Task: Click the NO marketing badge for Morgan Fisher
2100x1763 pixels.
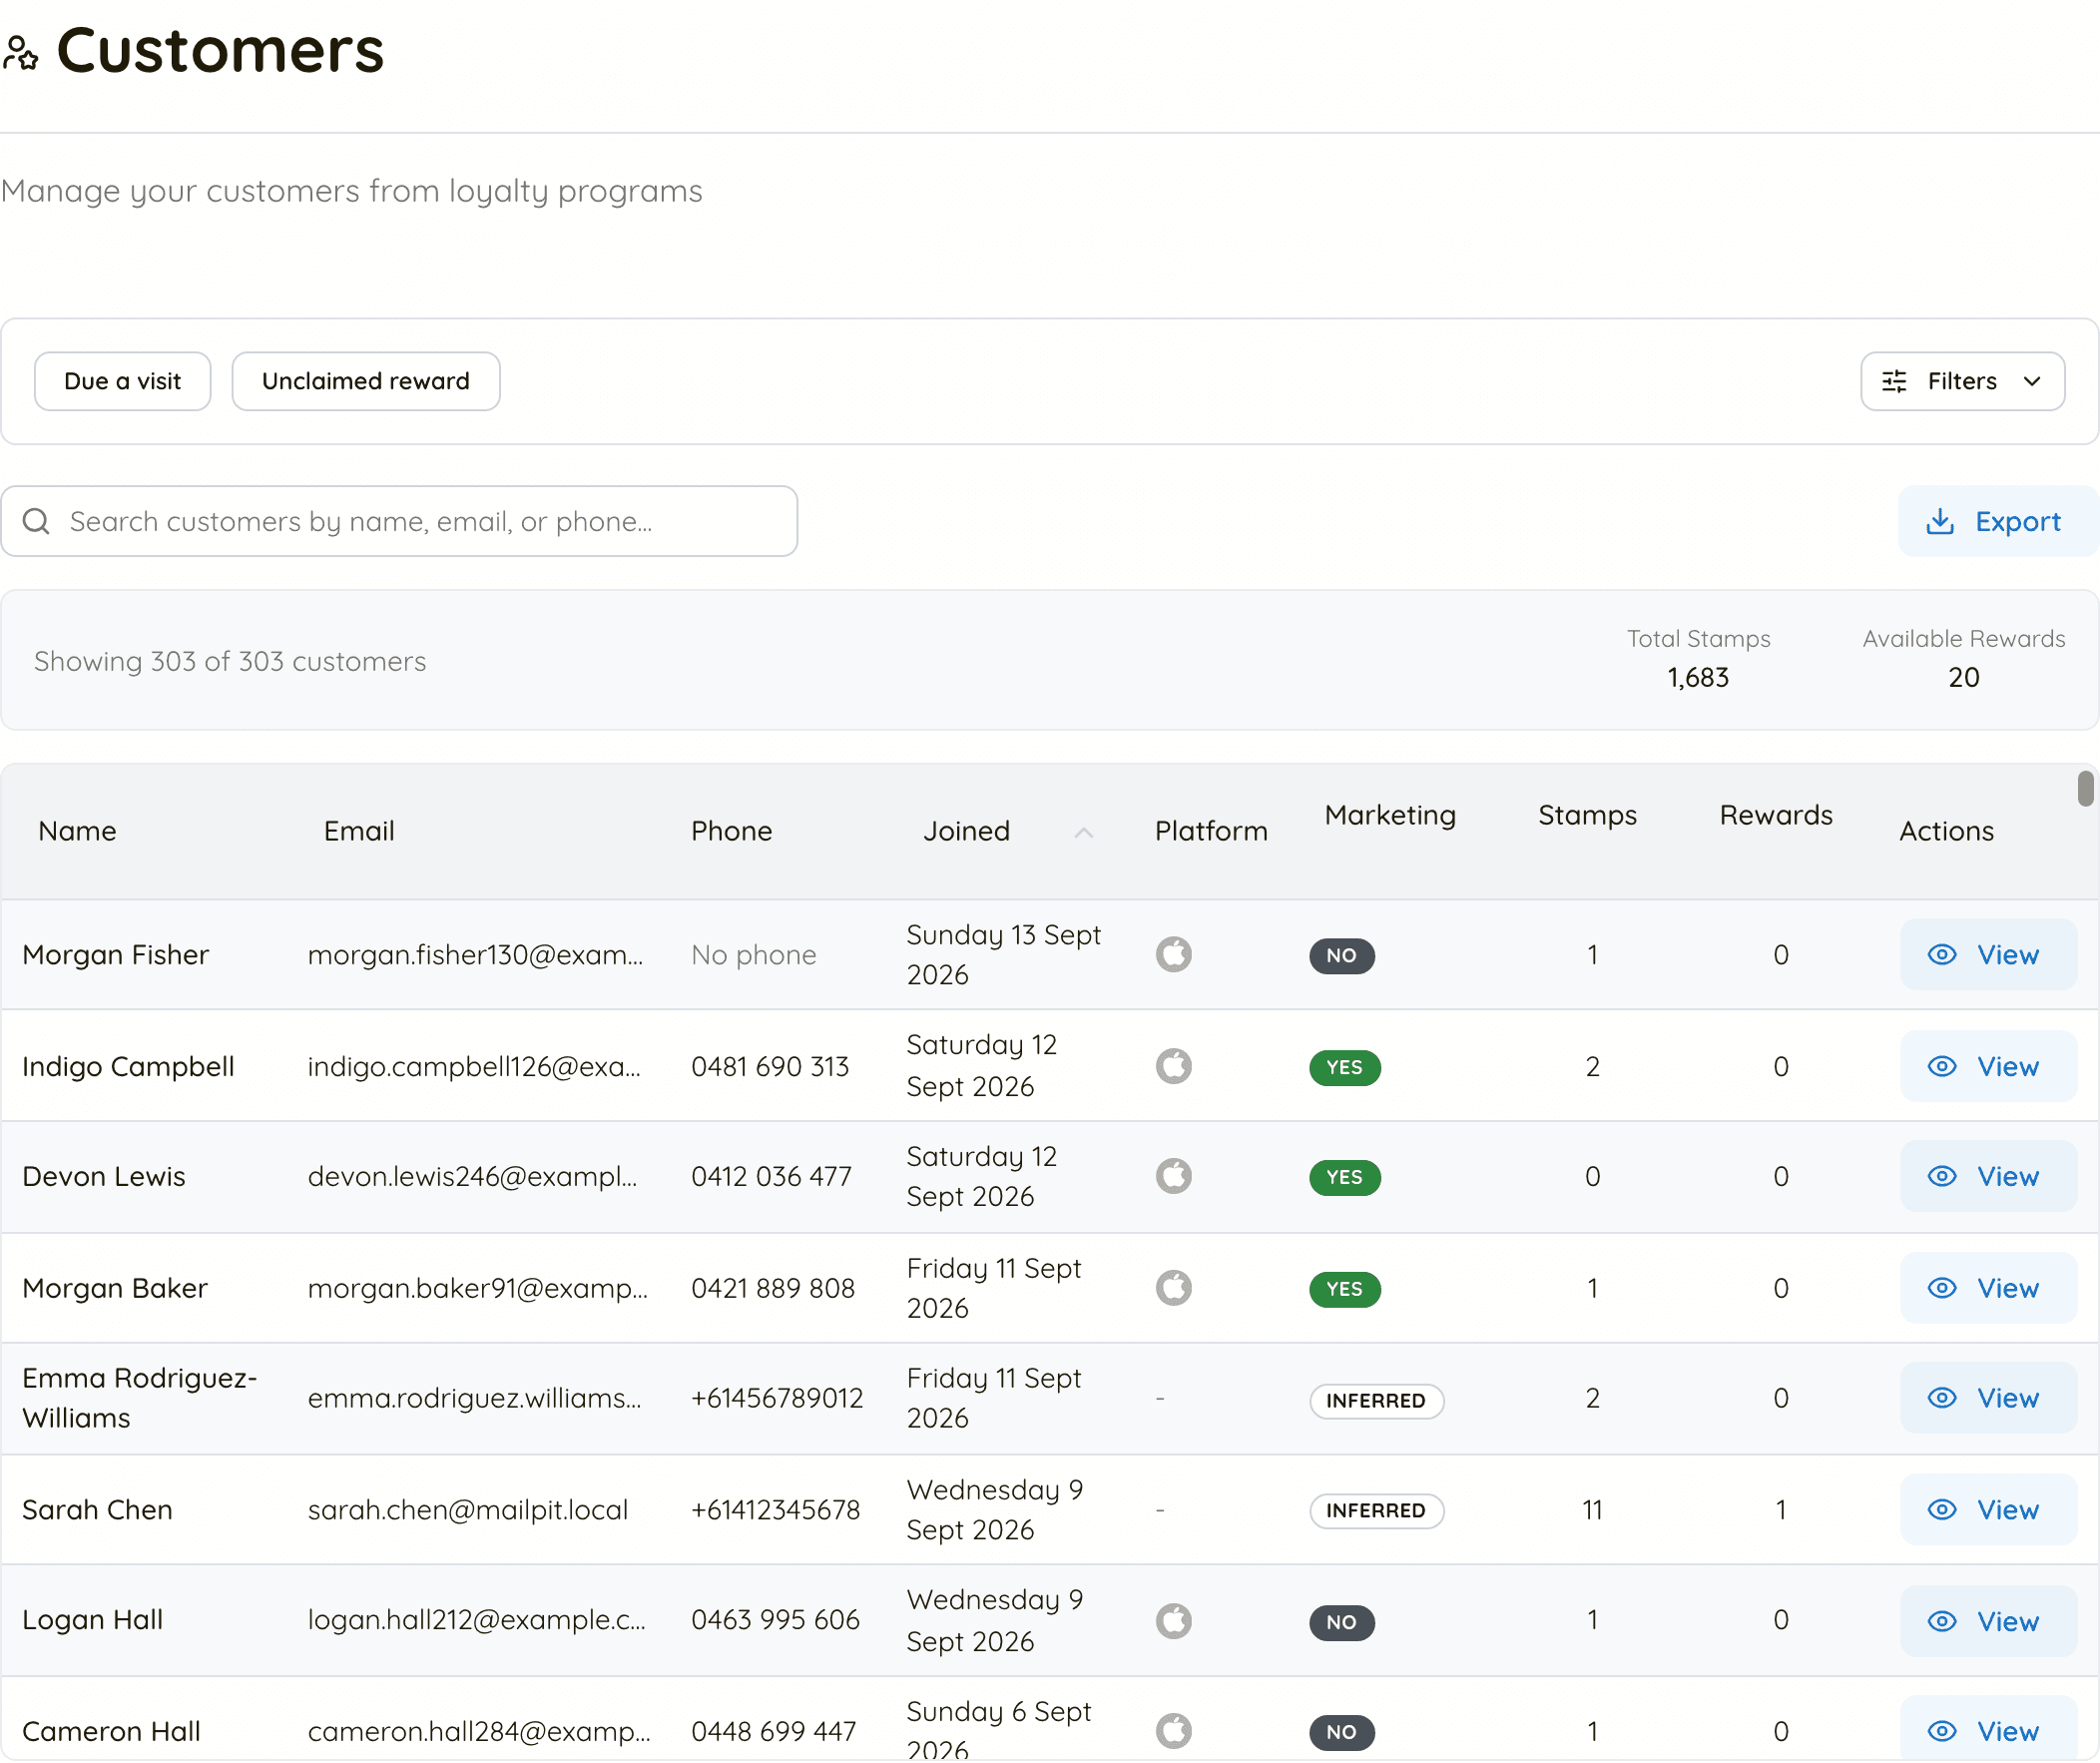Action: coord(1342,956)
